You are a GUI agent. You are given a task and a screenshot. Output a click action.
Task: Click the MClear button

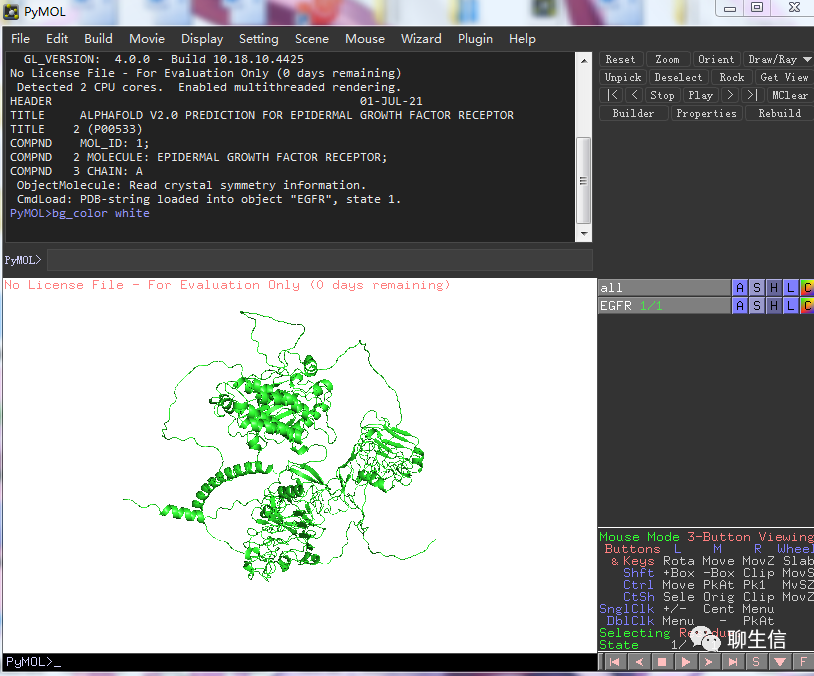click(x=790, y=95)
